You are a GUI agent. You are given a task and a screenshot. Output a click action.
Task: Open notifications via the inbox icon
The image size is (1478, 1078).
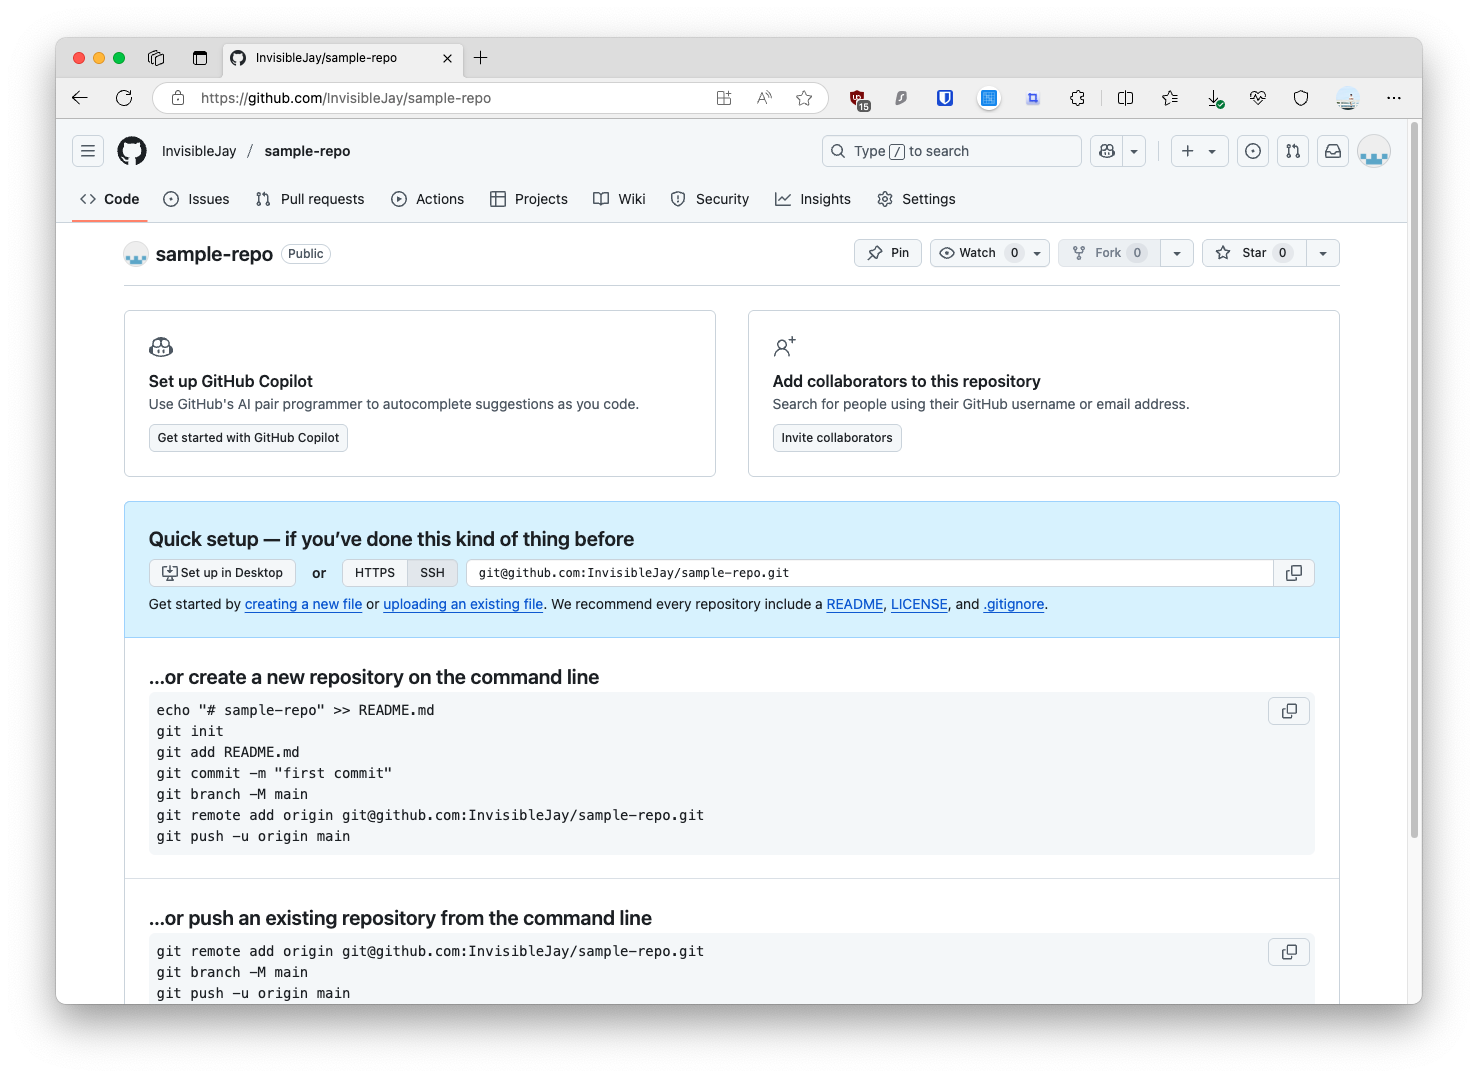1332,151
